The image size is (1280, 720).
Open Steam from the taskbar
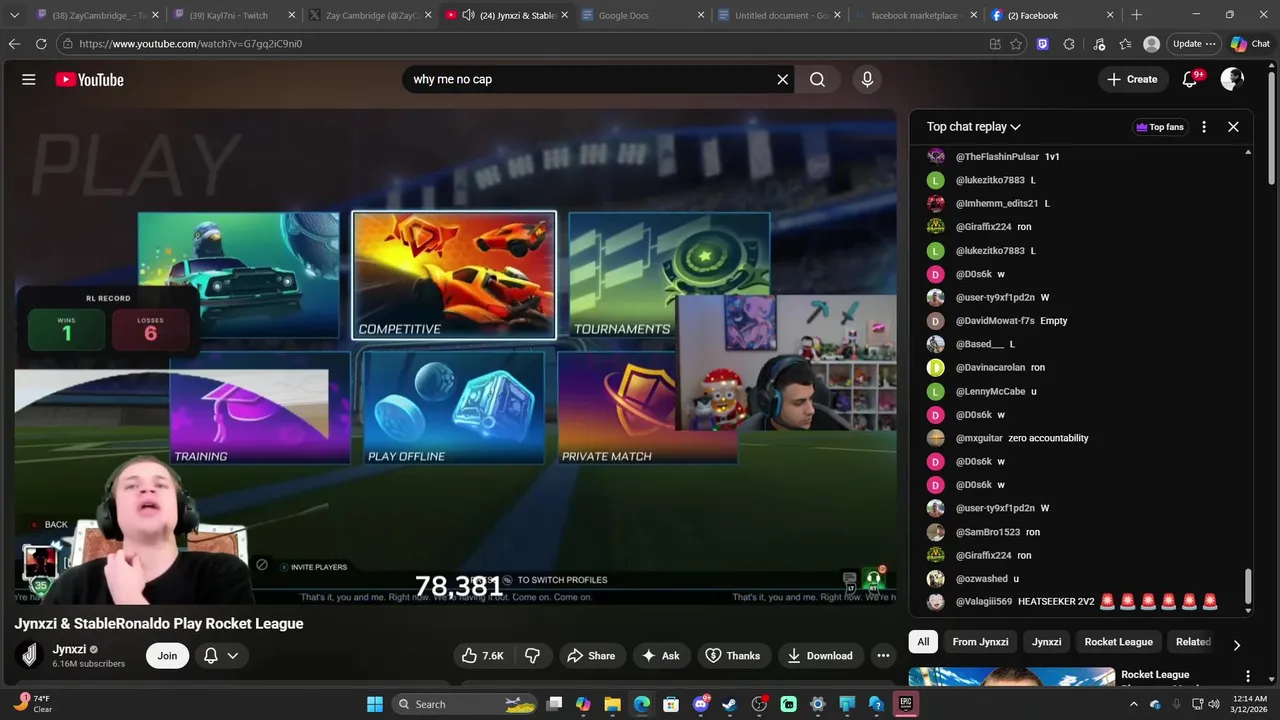coord(729,704)
